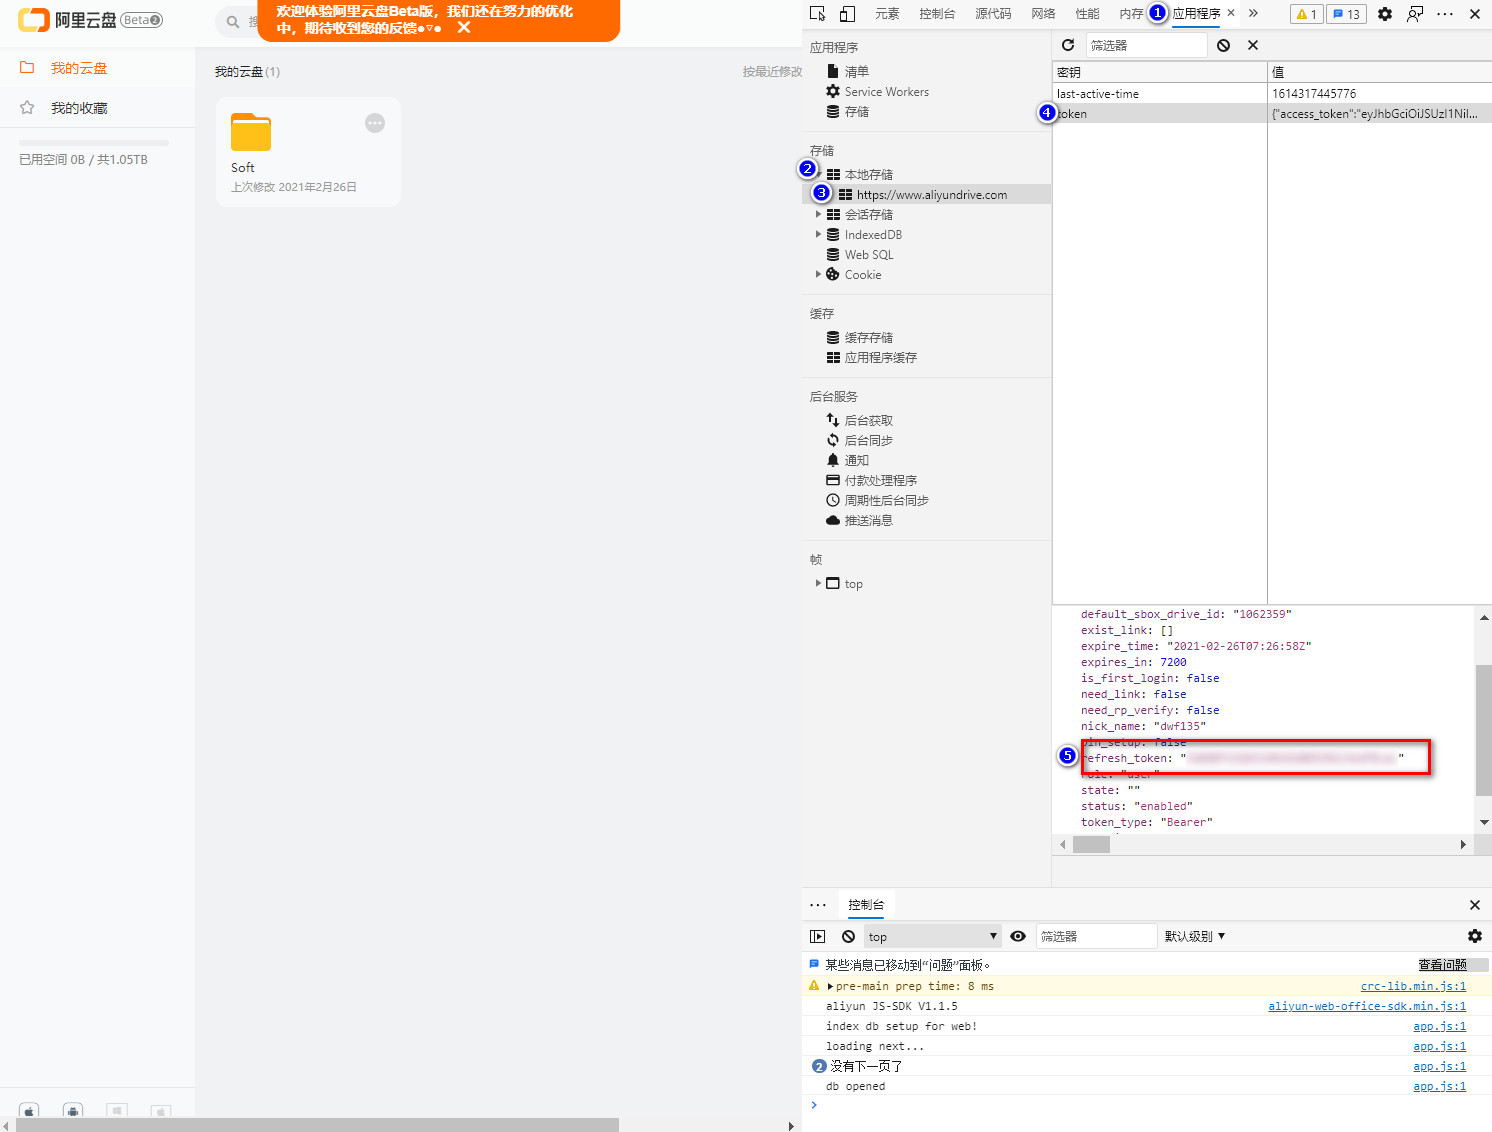1492x1132 pixels.
Task: Toggle device emulation icon in DevTools
Action: click(847, 14)
